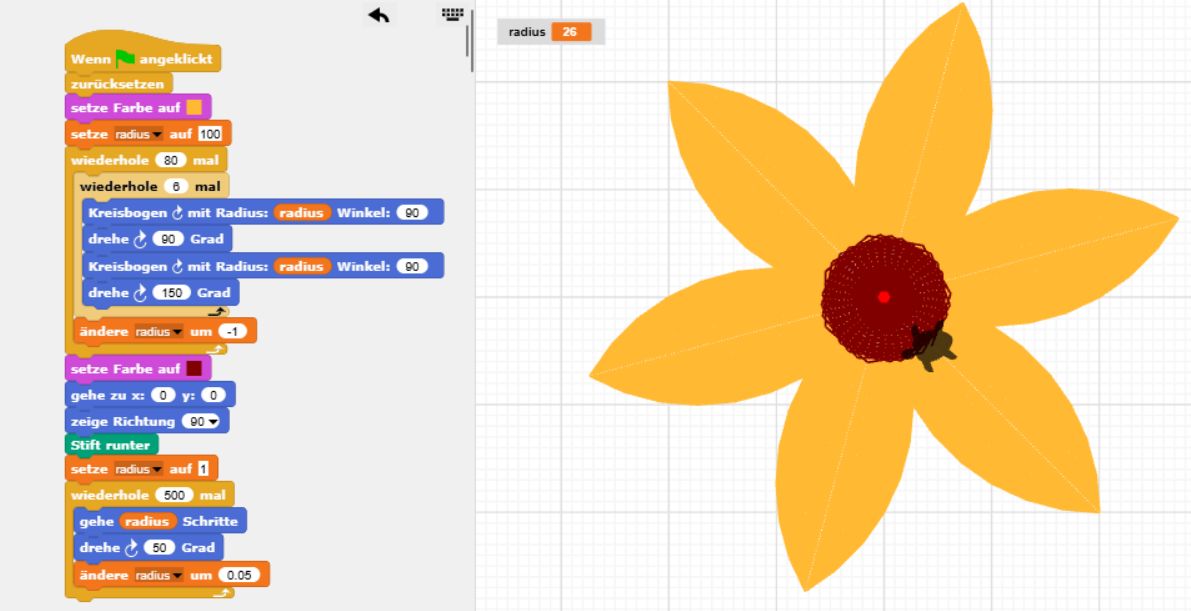Click the green flag in the hat block

[x=125, y=59]
